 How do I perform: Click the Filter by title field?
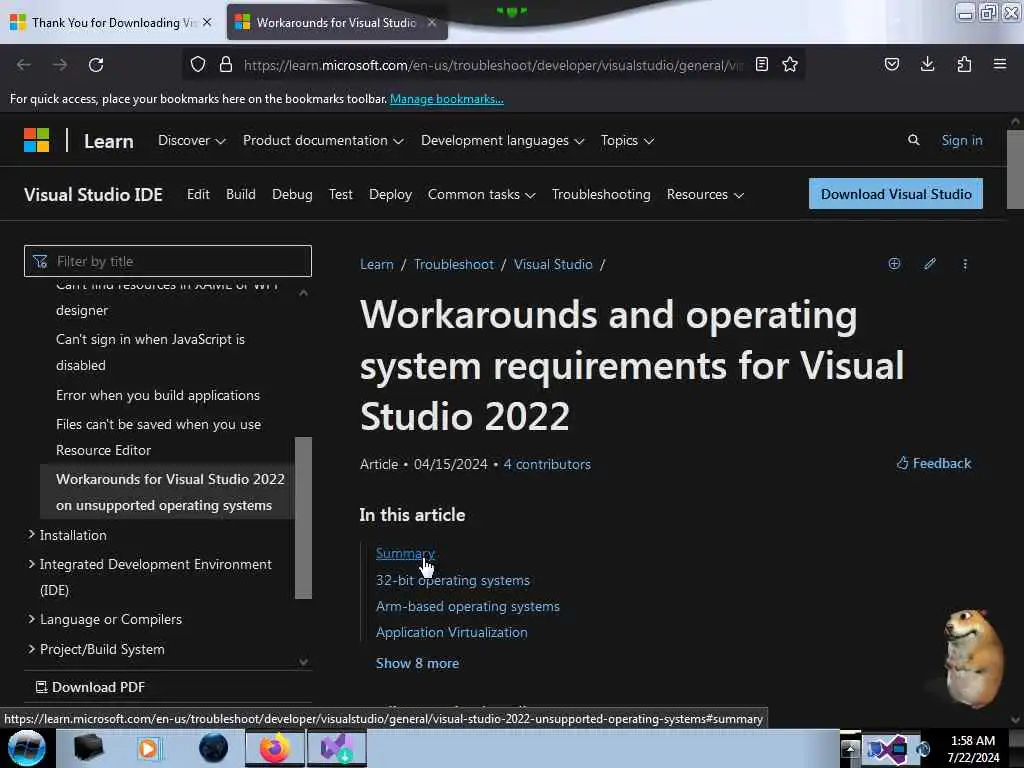pyautogui.click(x=168, y=261)
